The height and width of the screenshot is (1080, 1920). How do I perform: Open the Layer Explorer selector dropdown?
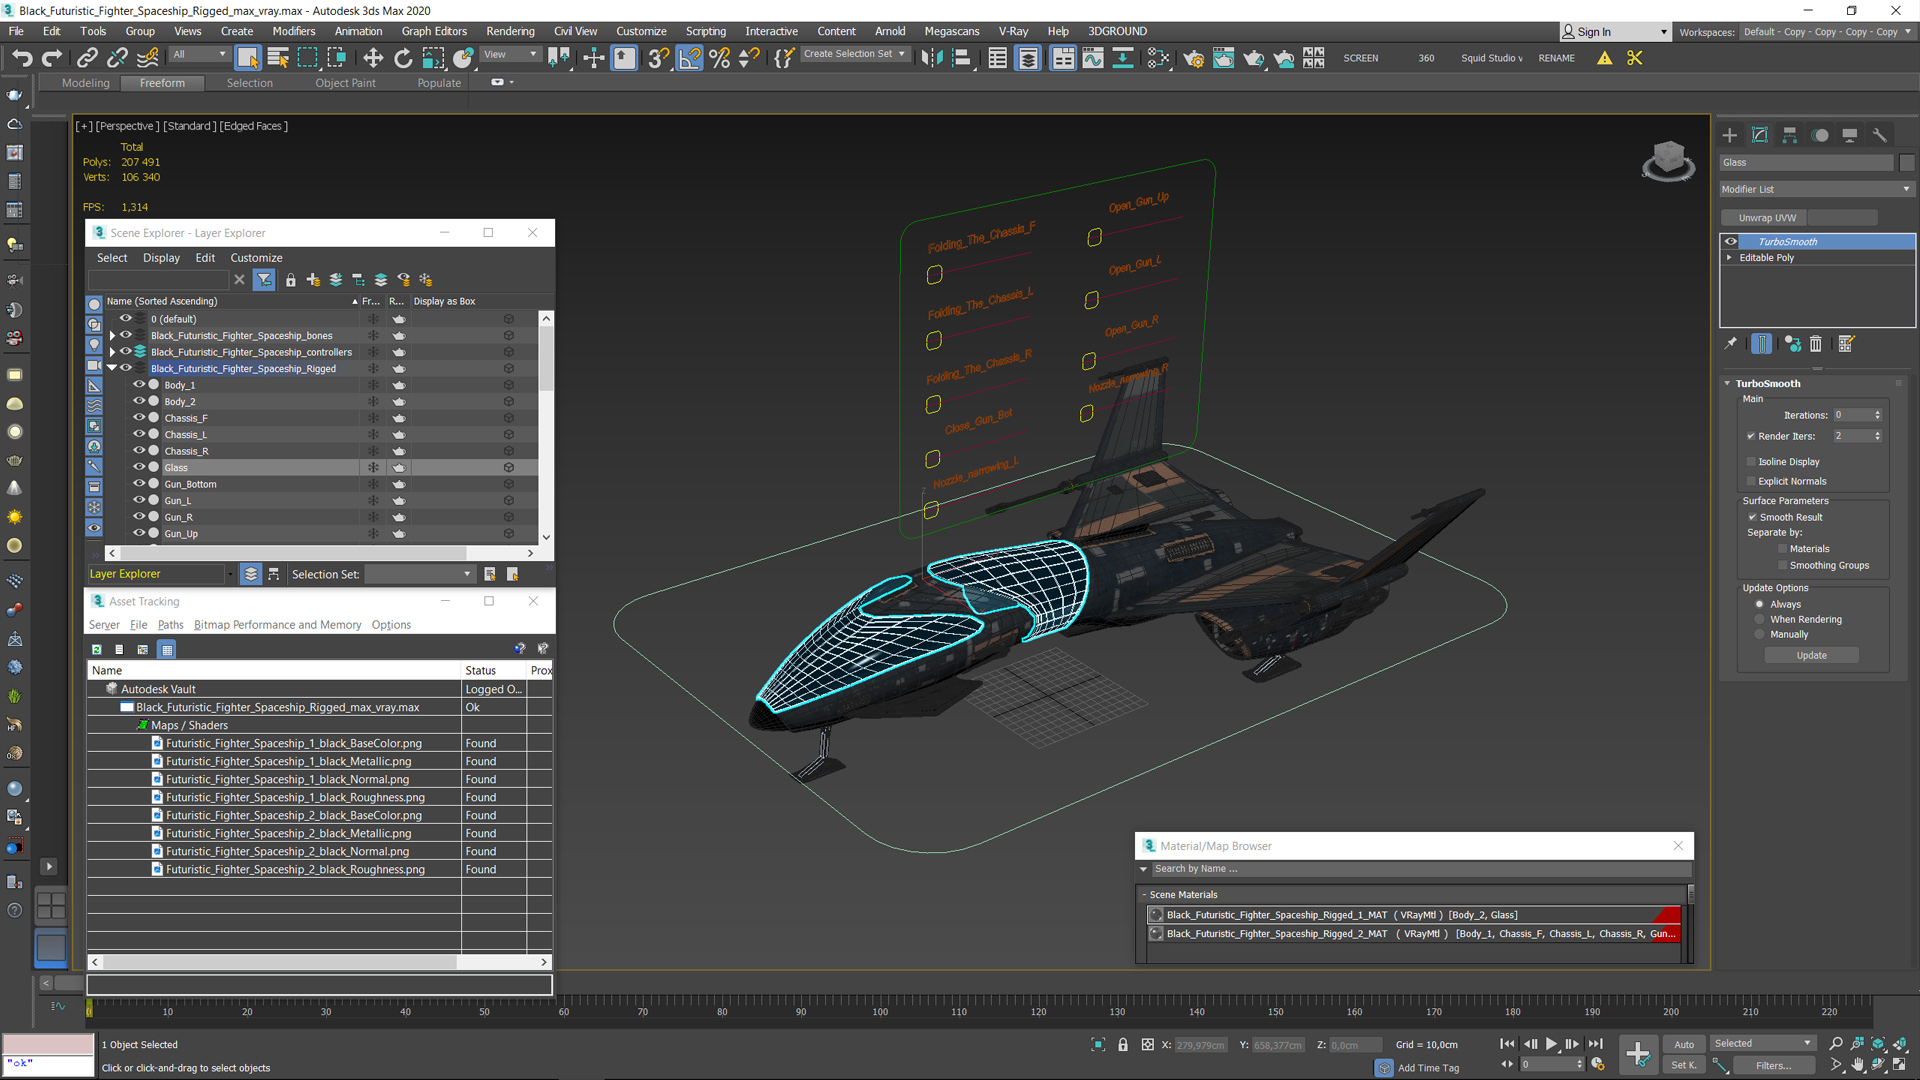[160, 574]
